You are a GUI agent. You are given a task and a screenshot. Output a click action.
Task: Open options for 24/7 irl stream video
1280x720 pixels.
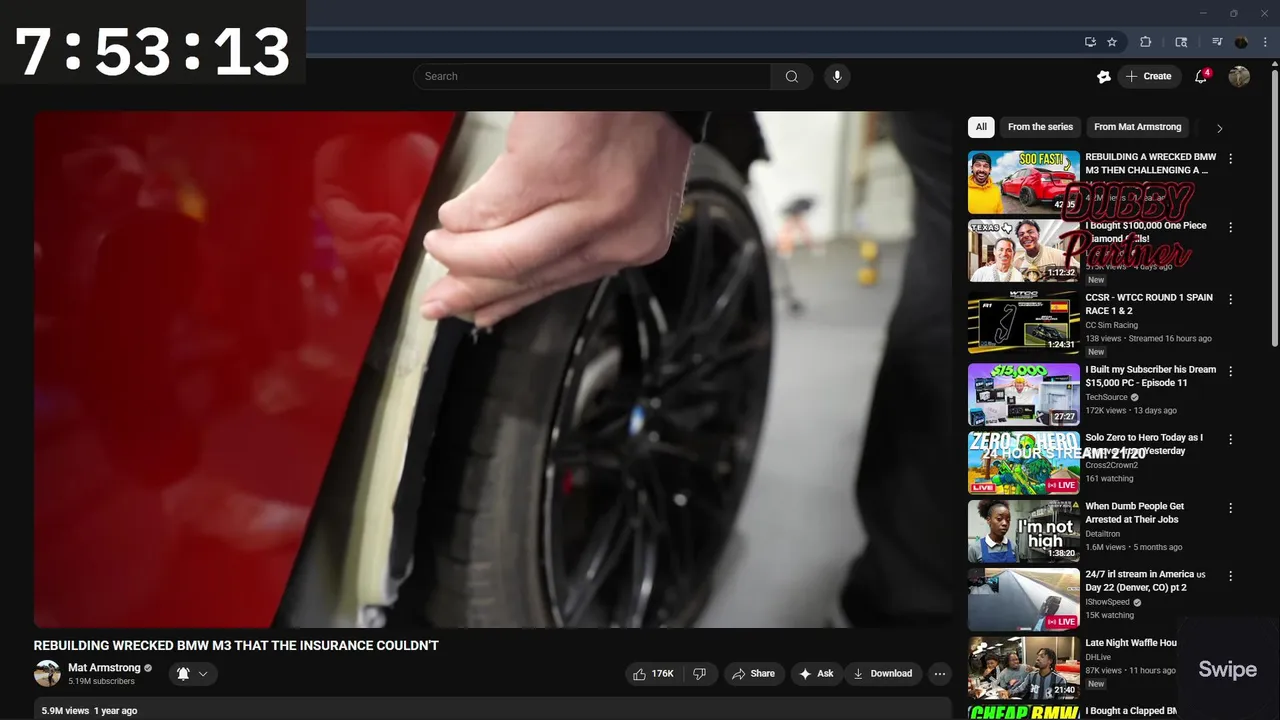1231,576
